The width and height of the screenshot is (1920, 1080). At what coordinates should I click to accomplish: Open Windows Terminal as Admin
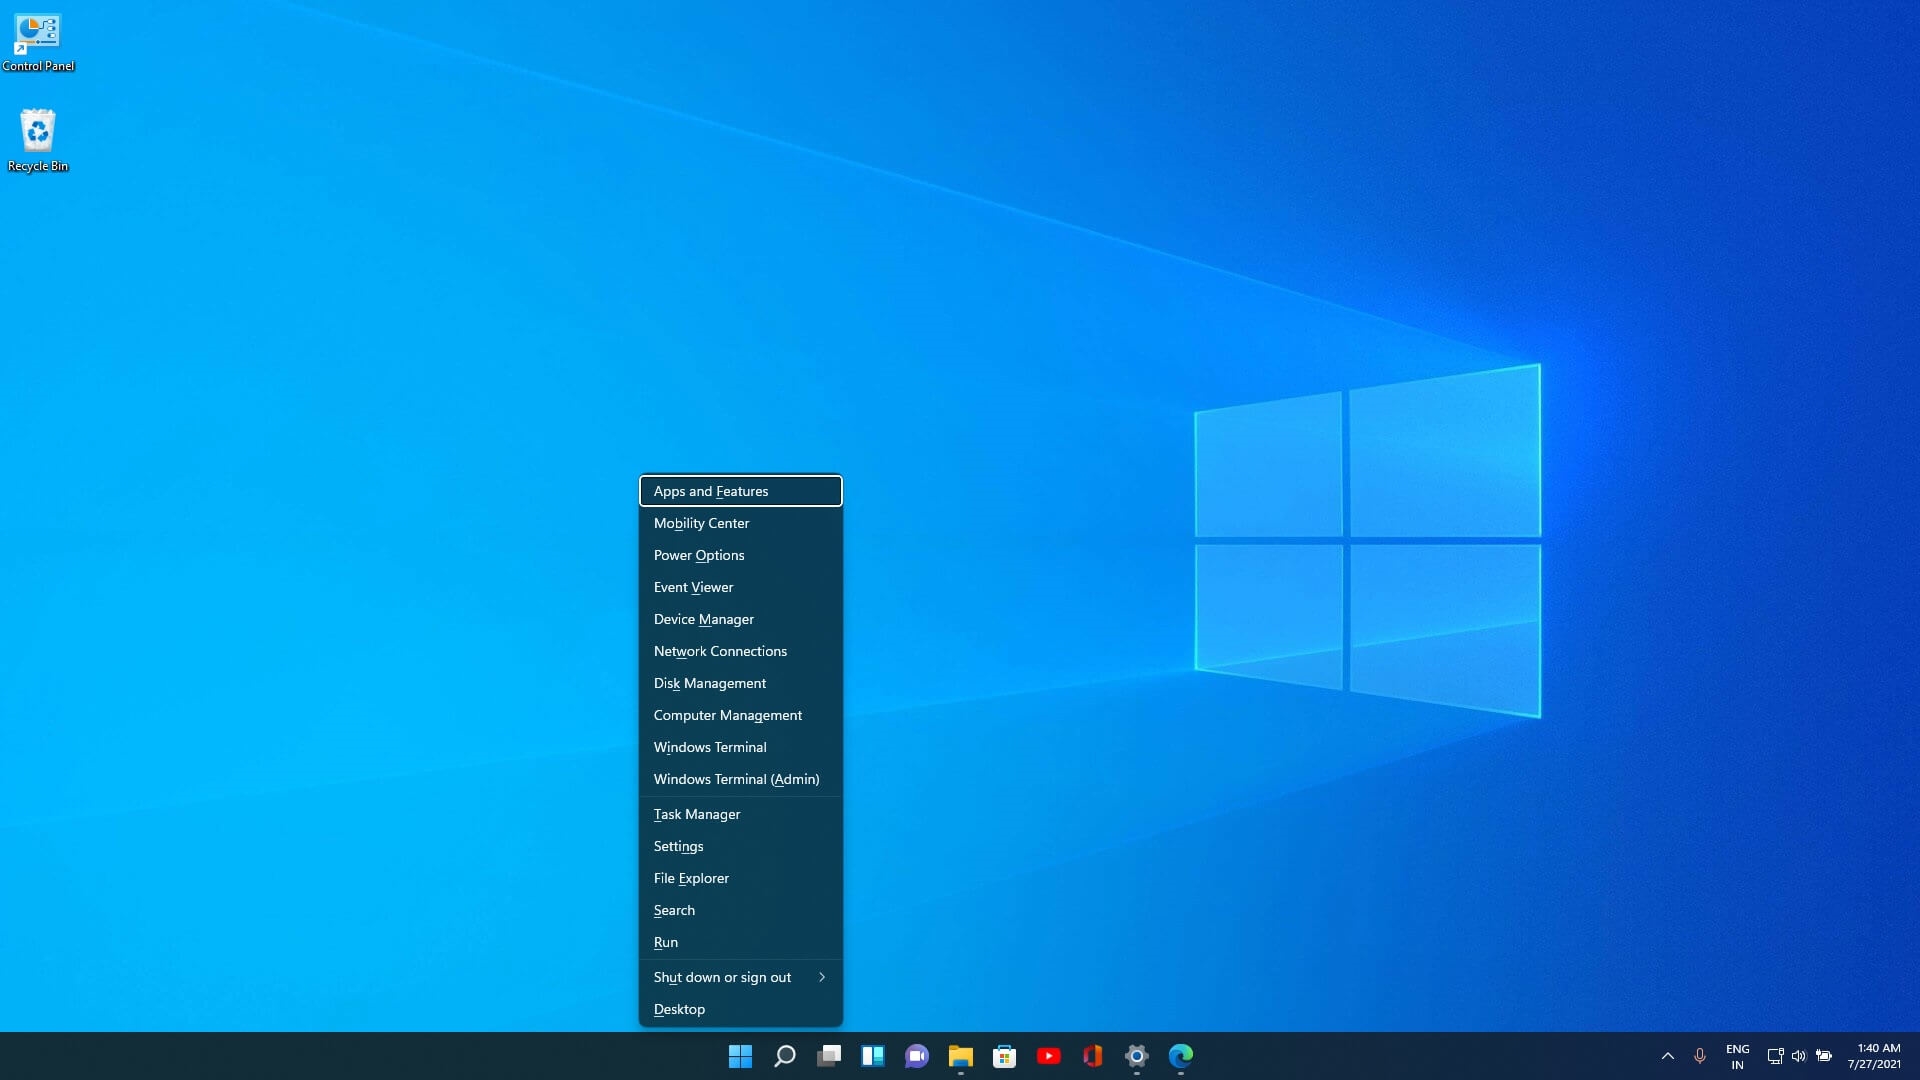[x=736, y=778]
